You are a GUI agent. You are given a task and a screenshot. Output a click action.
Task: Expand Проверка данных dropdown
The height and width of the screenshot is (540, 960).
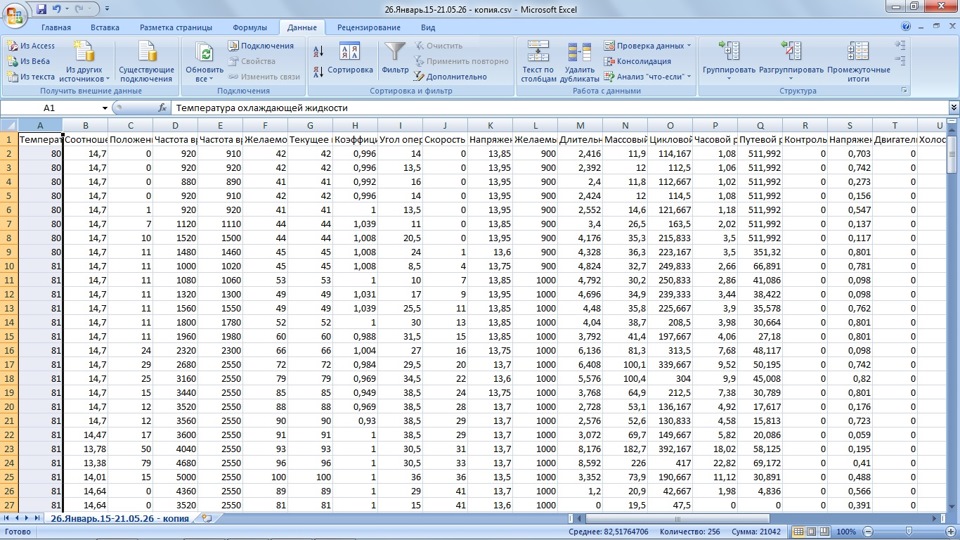[x=689, y=46]
